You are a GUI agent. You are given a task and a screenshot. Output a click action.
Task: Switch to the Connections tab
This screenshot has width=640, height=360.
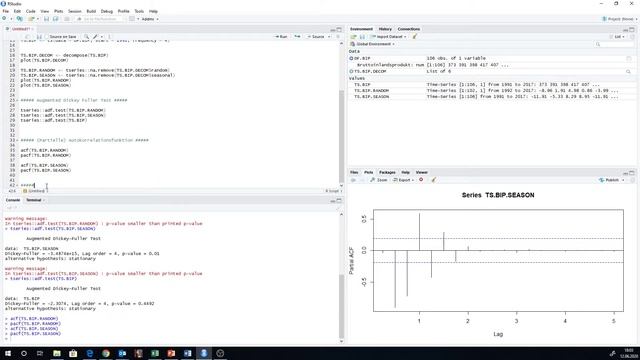click(409, 29)
